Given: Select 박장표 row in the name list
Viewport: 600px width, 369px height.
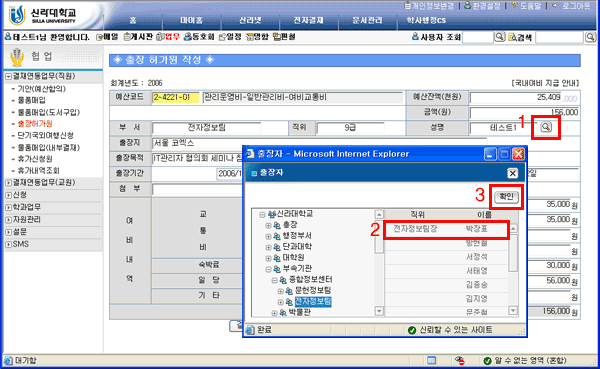Looking at the screenshot, I should [x=446, y=229].
